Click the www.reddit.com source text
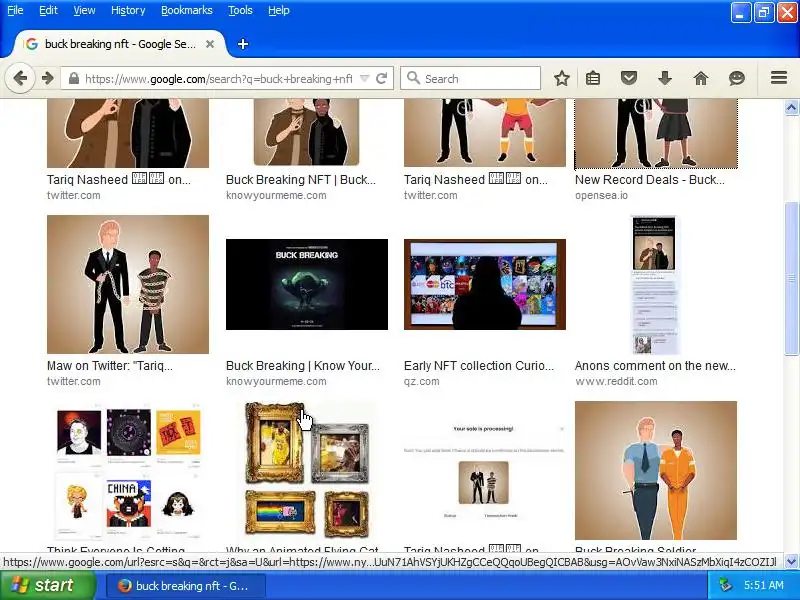Screen dimensions: 800x600 pyautogui.click(x=616, y=382)
